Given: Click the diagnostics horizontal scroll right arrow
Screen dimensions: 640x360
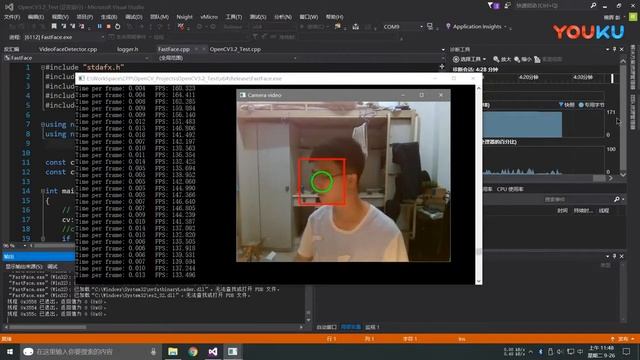Looking at the screenshot, I should (611, 178).
